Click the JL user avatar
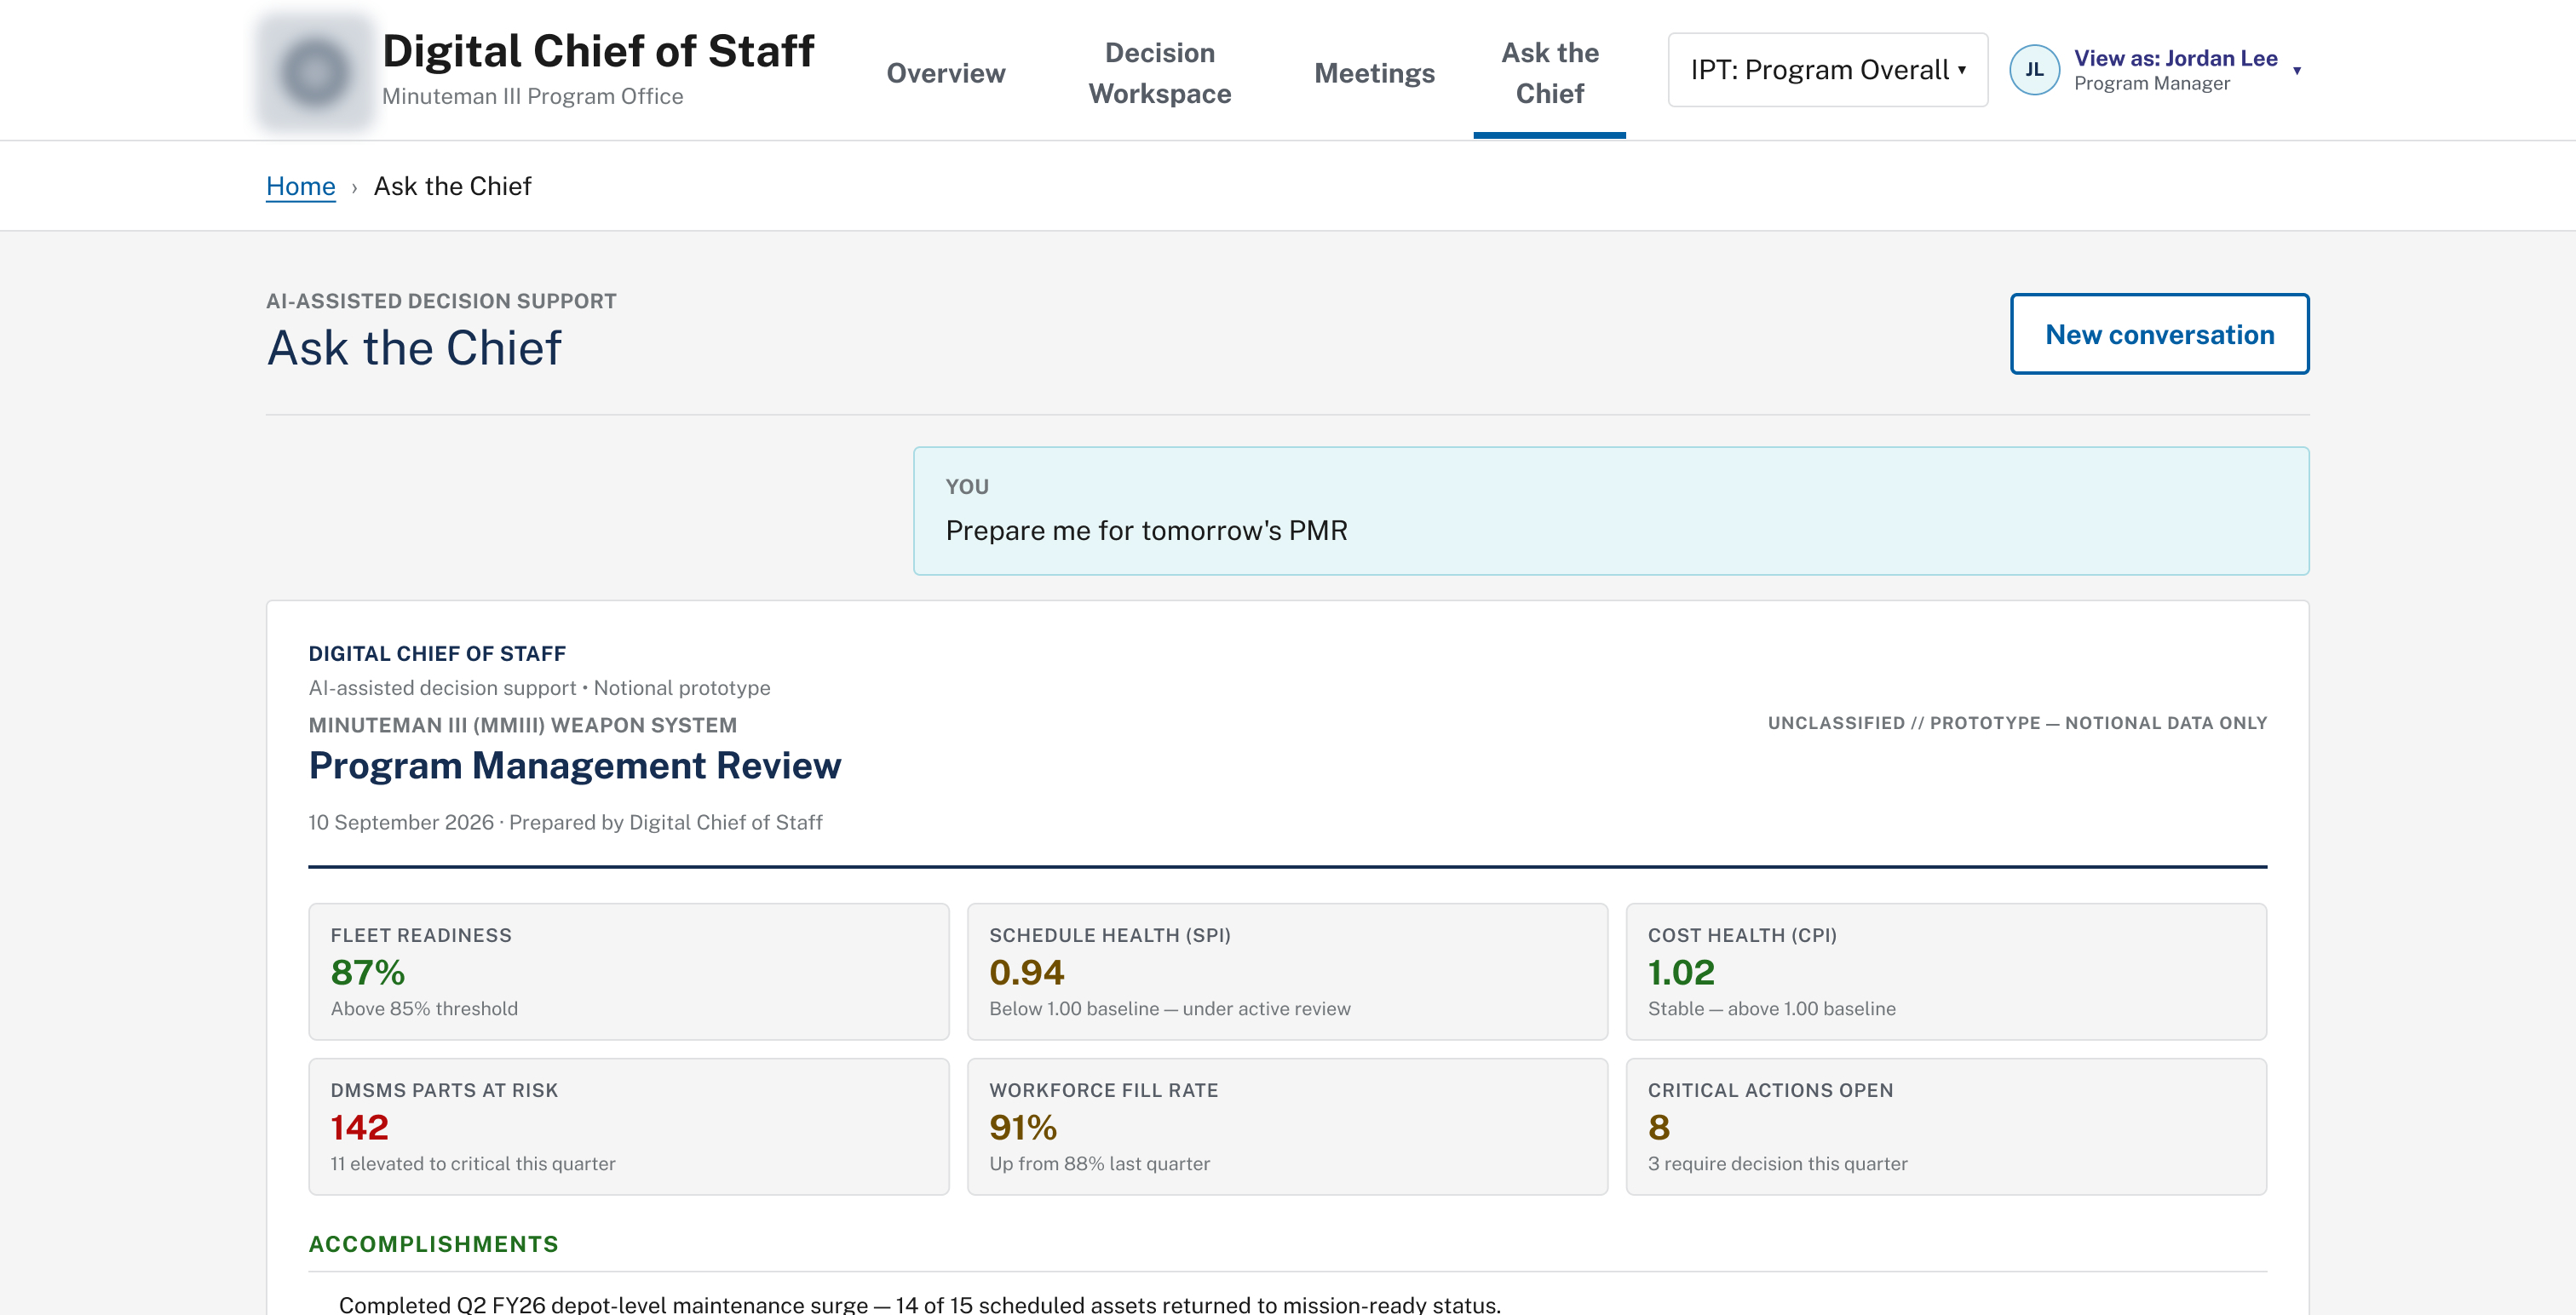 (2034, 70)
